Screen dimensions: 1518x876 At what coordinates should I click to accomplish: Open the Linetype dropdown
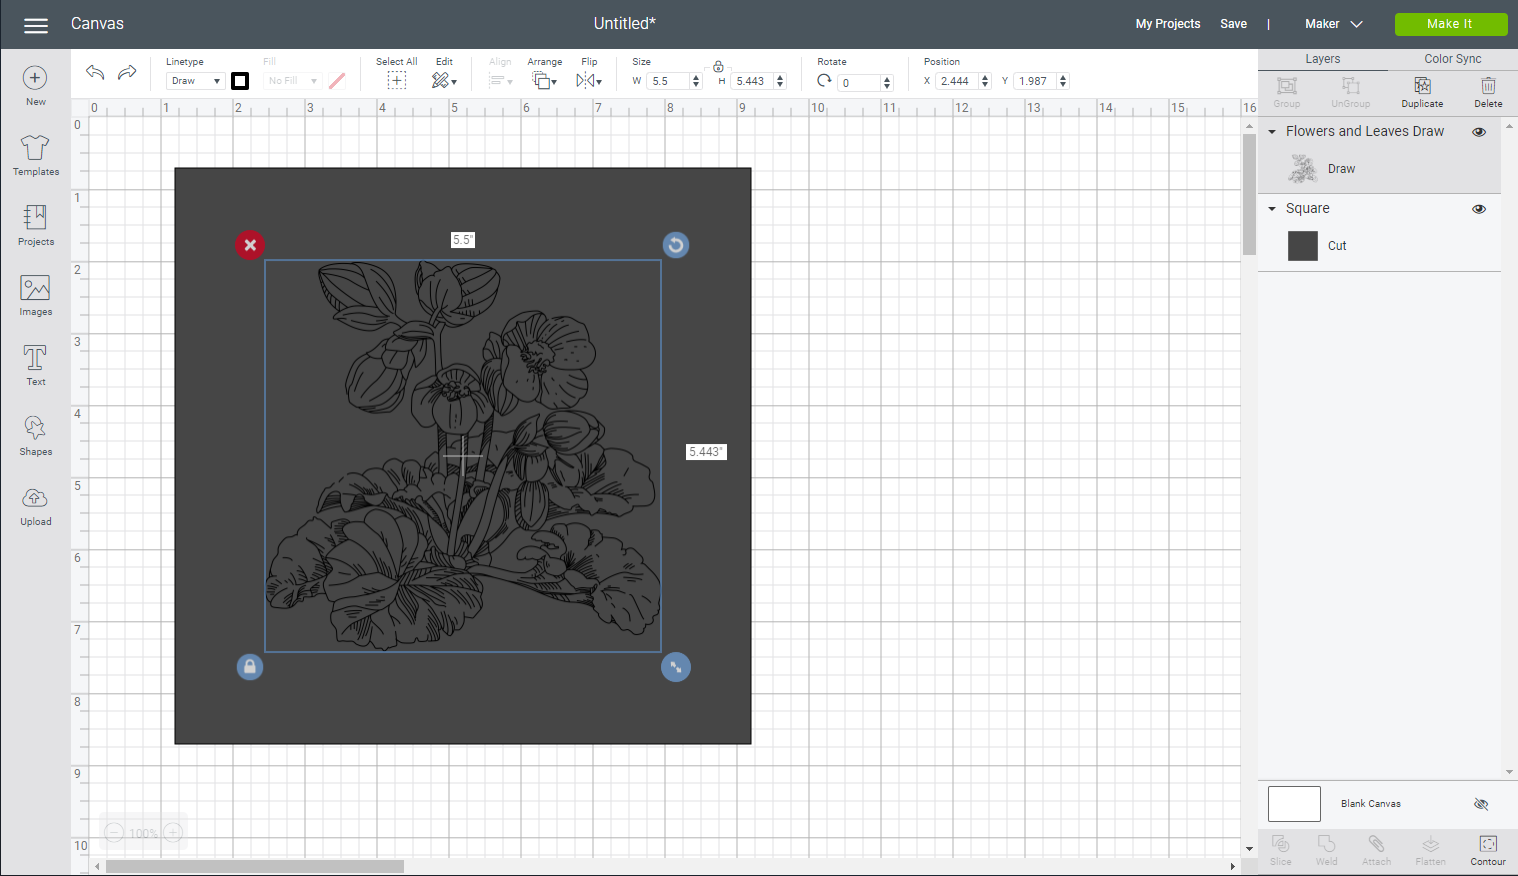point(194,80)
